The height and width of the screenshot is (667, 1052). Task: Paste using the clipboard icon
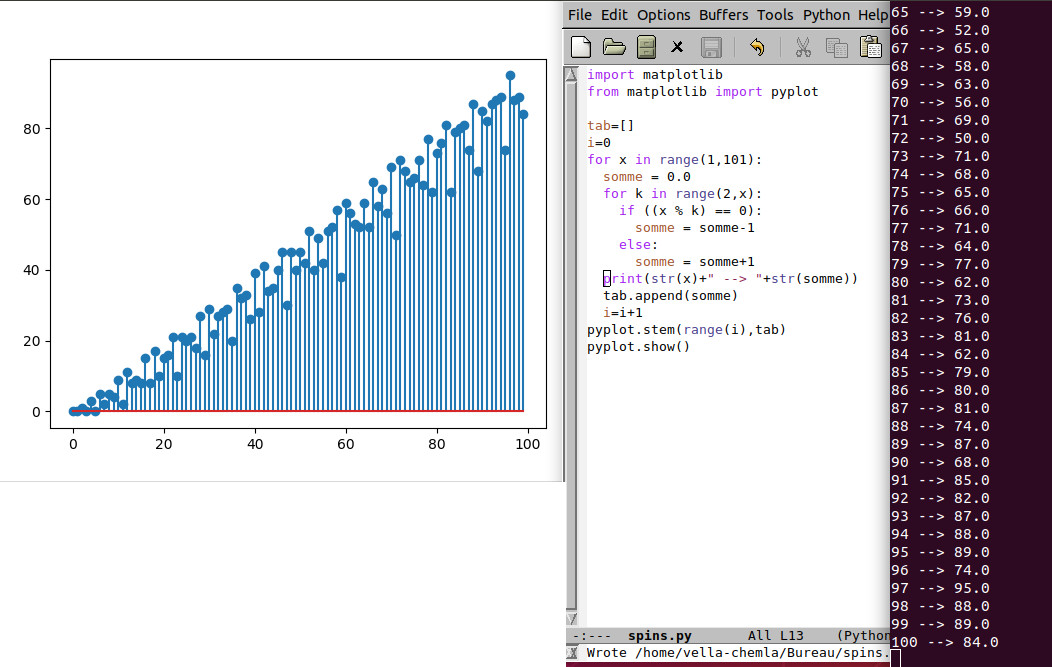[870, 47]
